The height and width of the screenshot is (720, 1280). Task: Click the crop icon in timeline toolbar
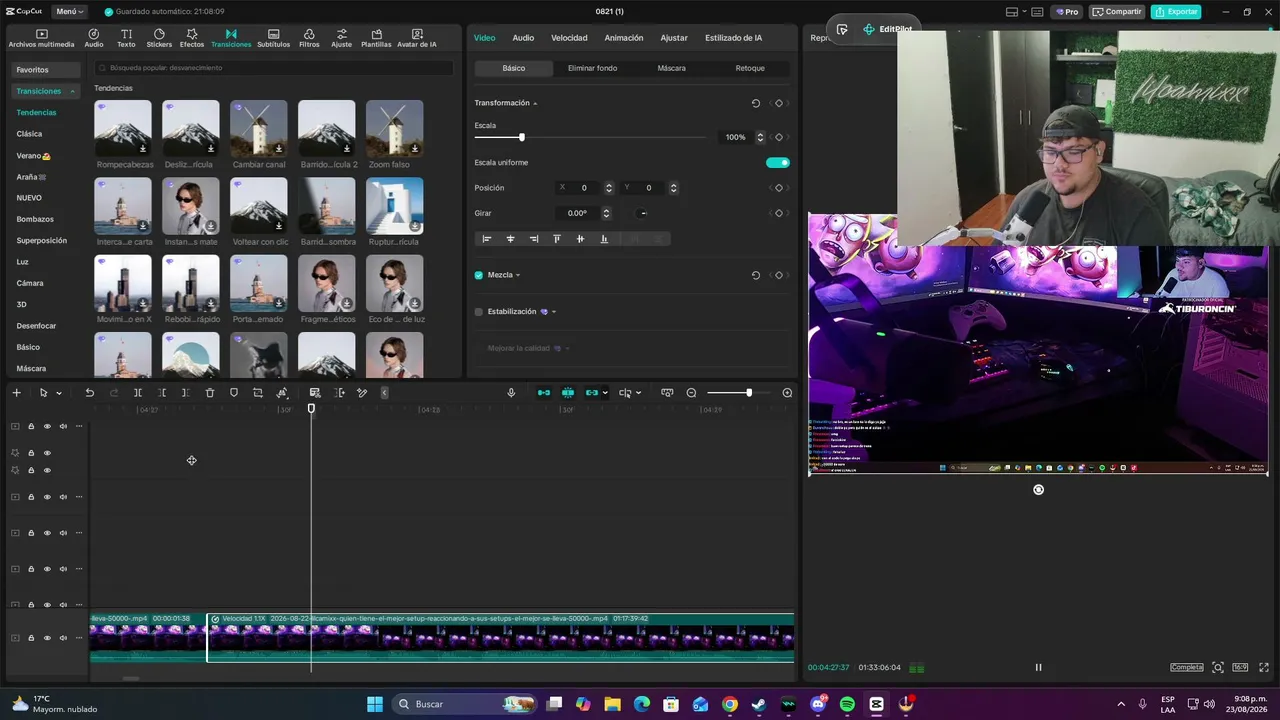(258, 393)
